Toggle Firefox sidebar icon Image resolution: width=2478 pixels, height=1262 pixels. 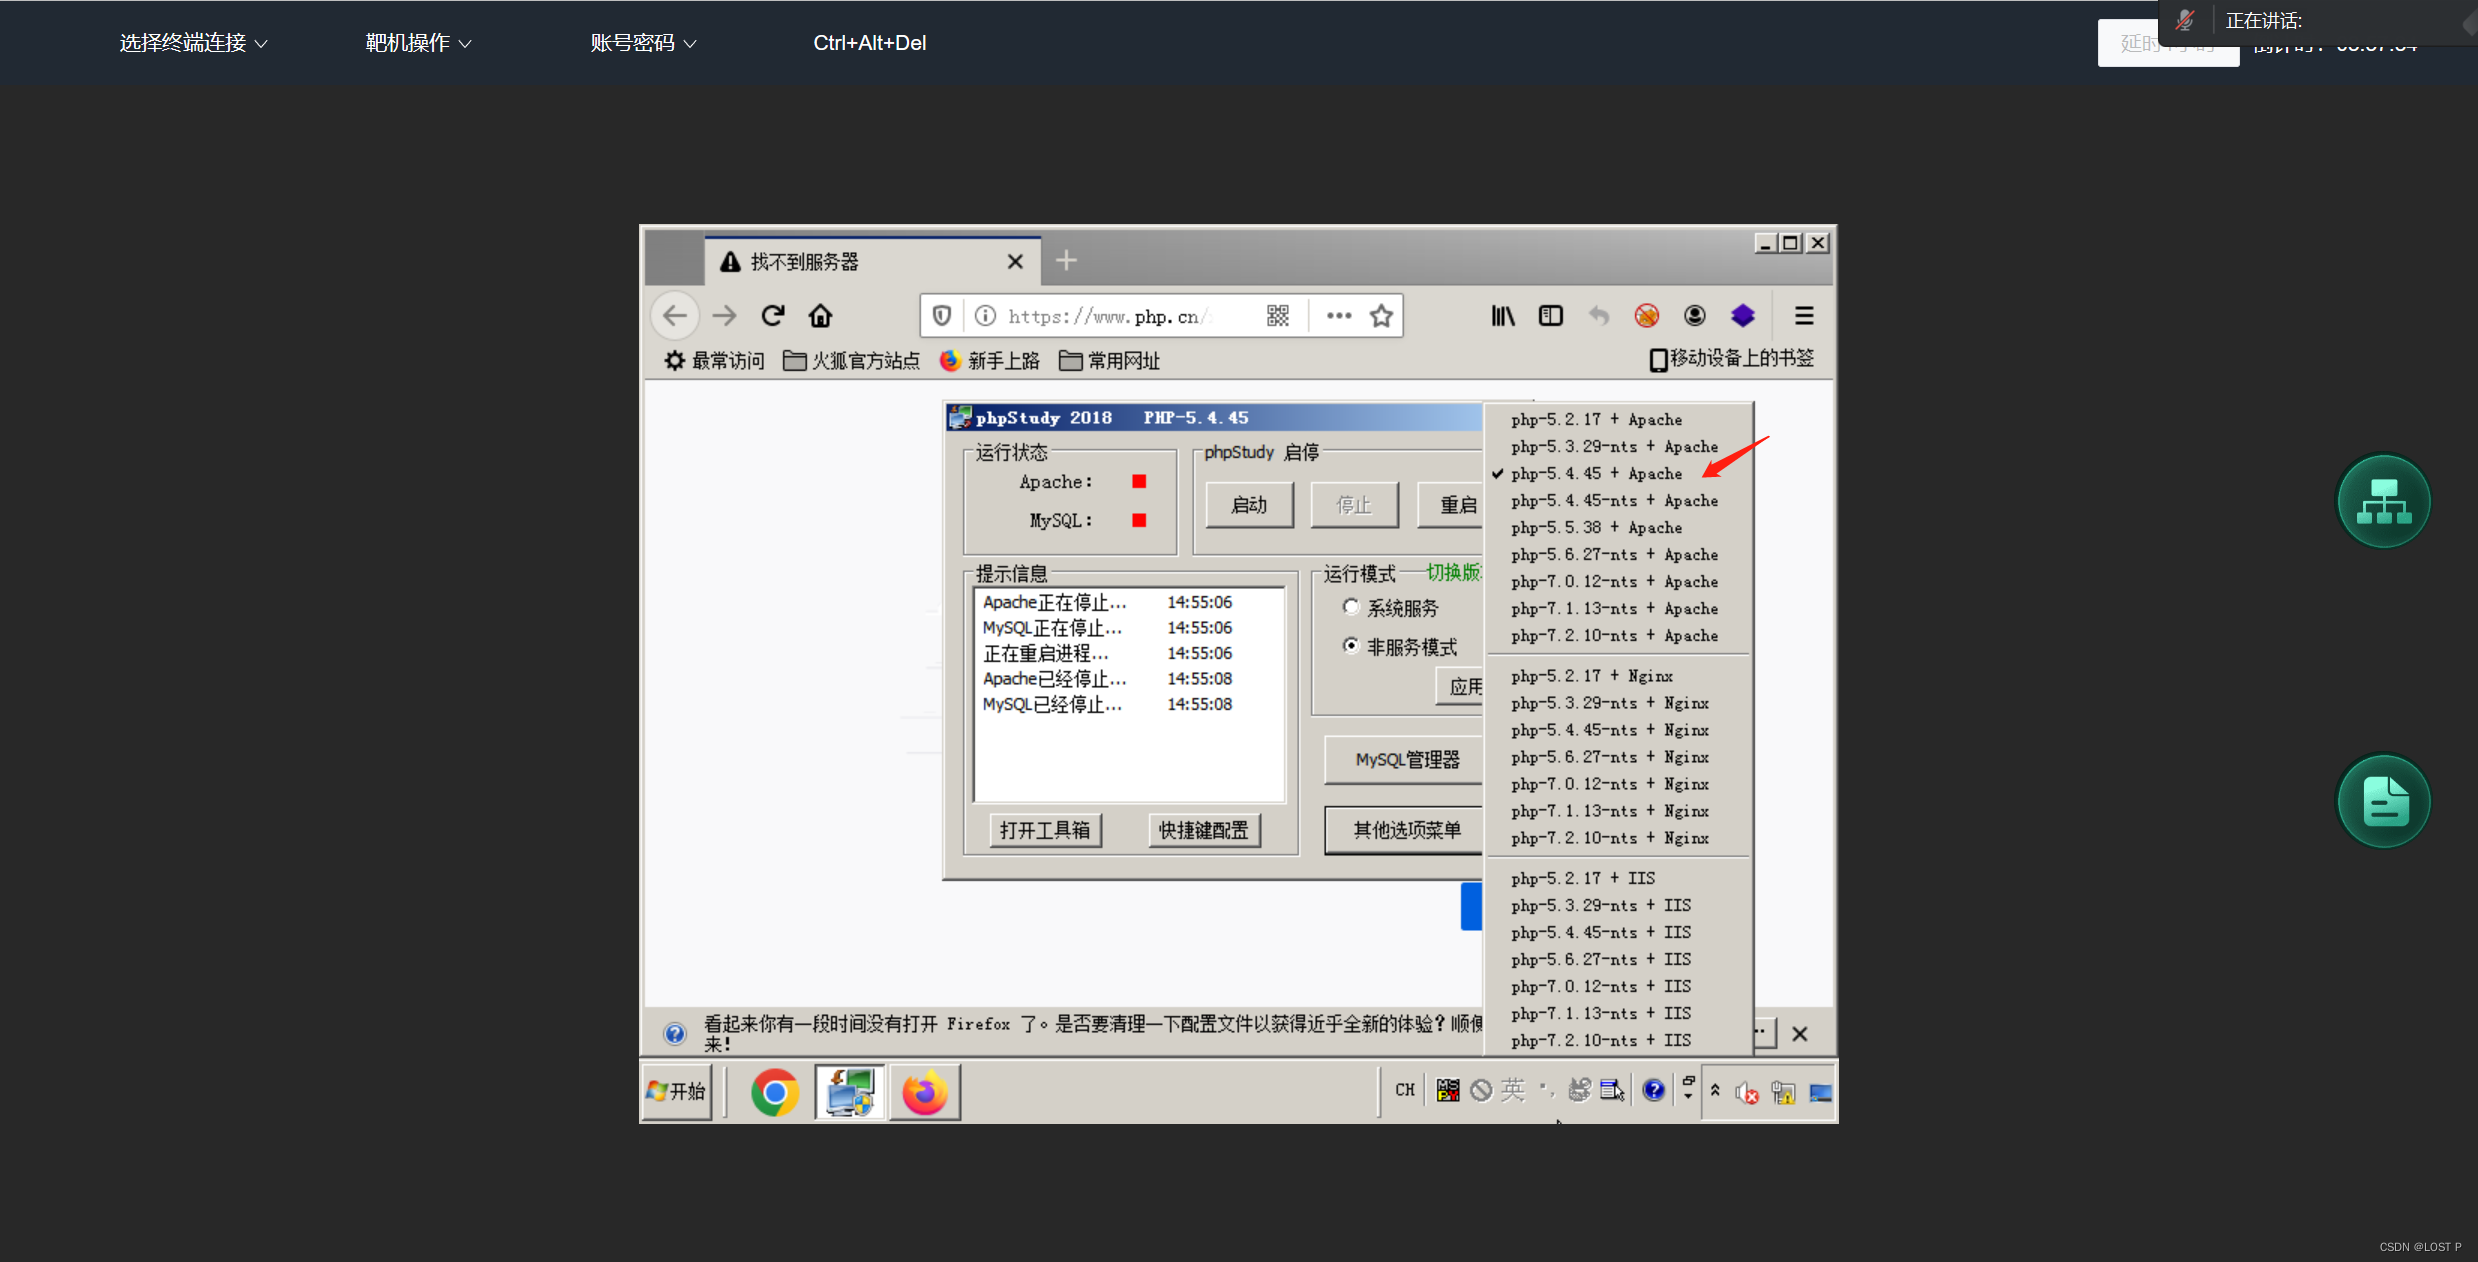click(1551, 316)
